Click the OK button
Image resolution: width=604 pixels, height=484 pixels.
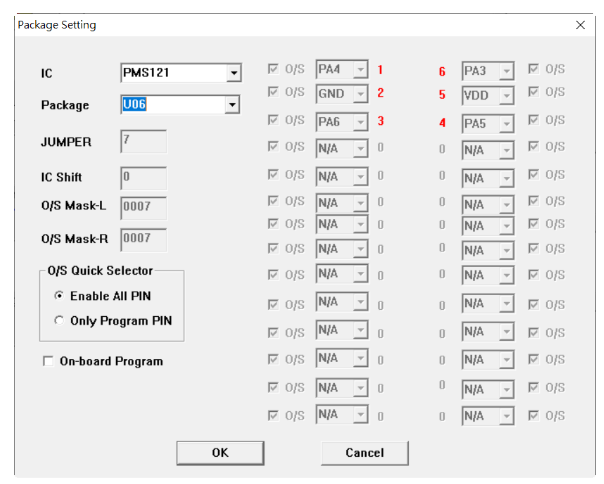[x=220, y=453]
